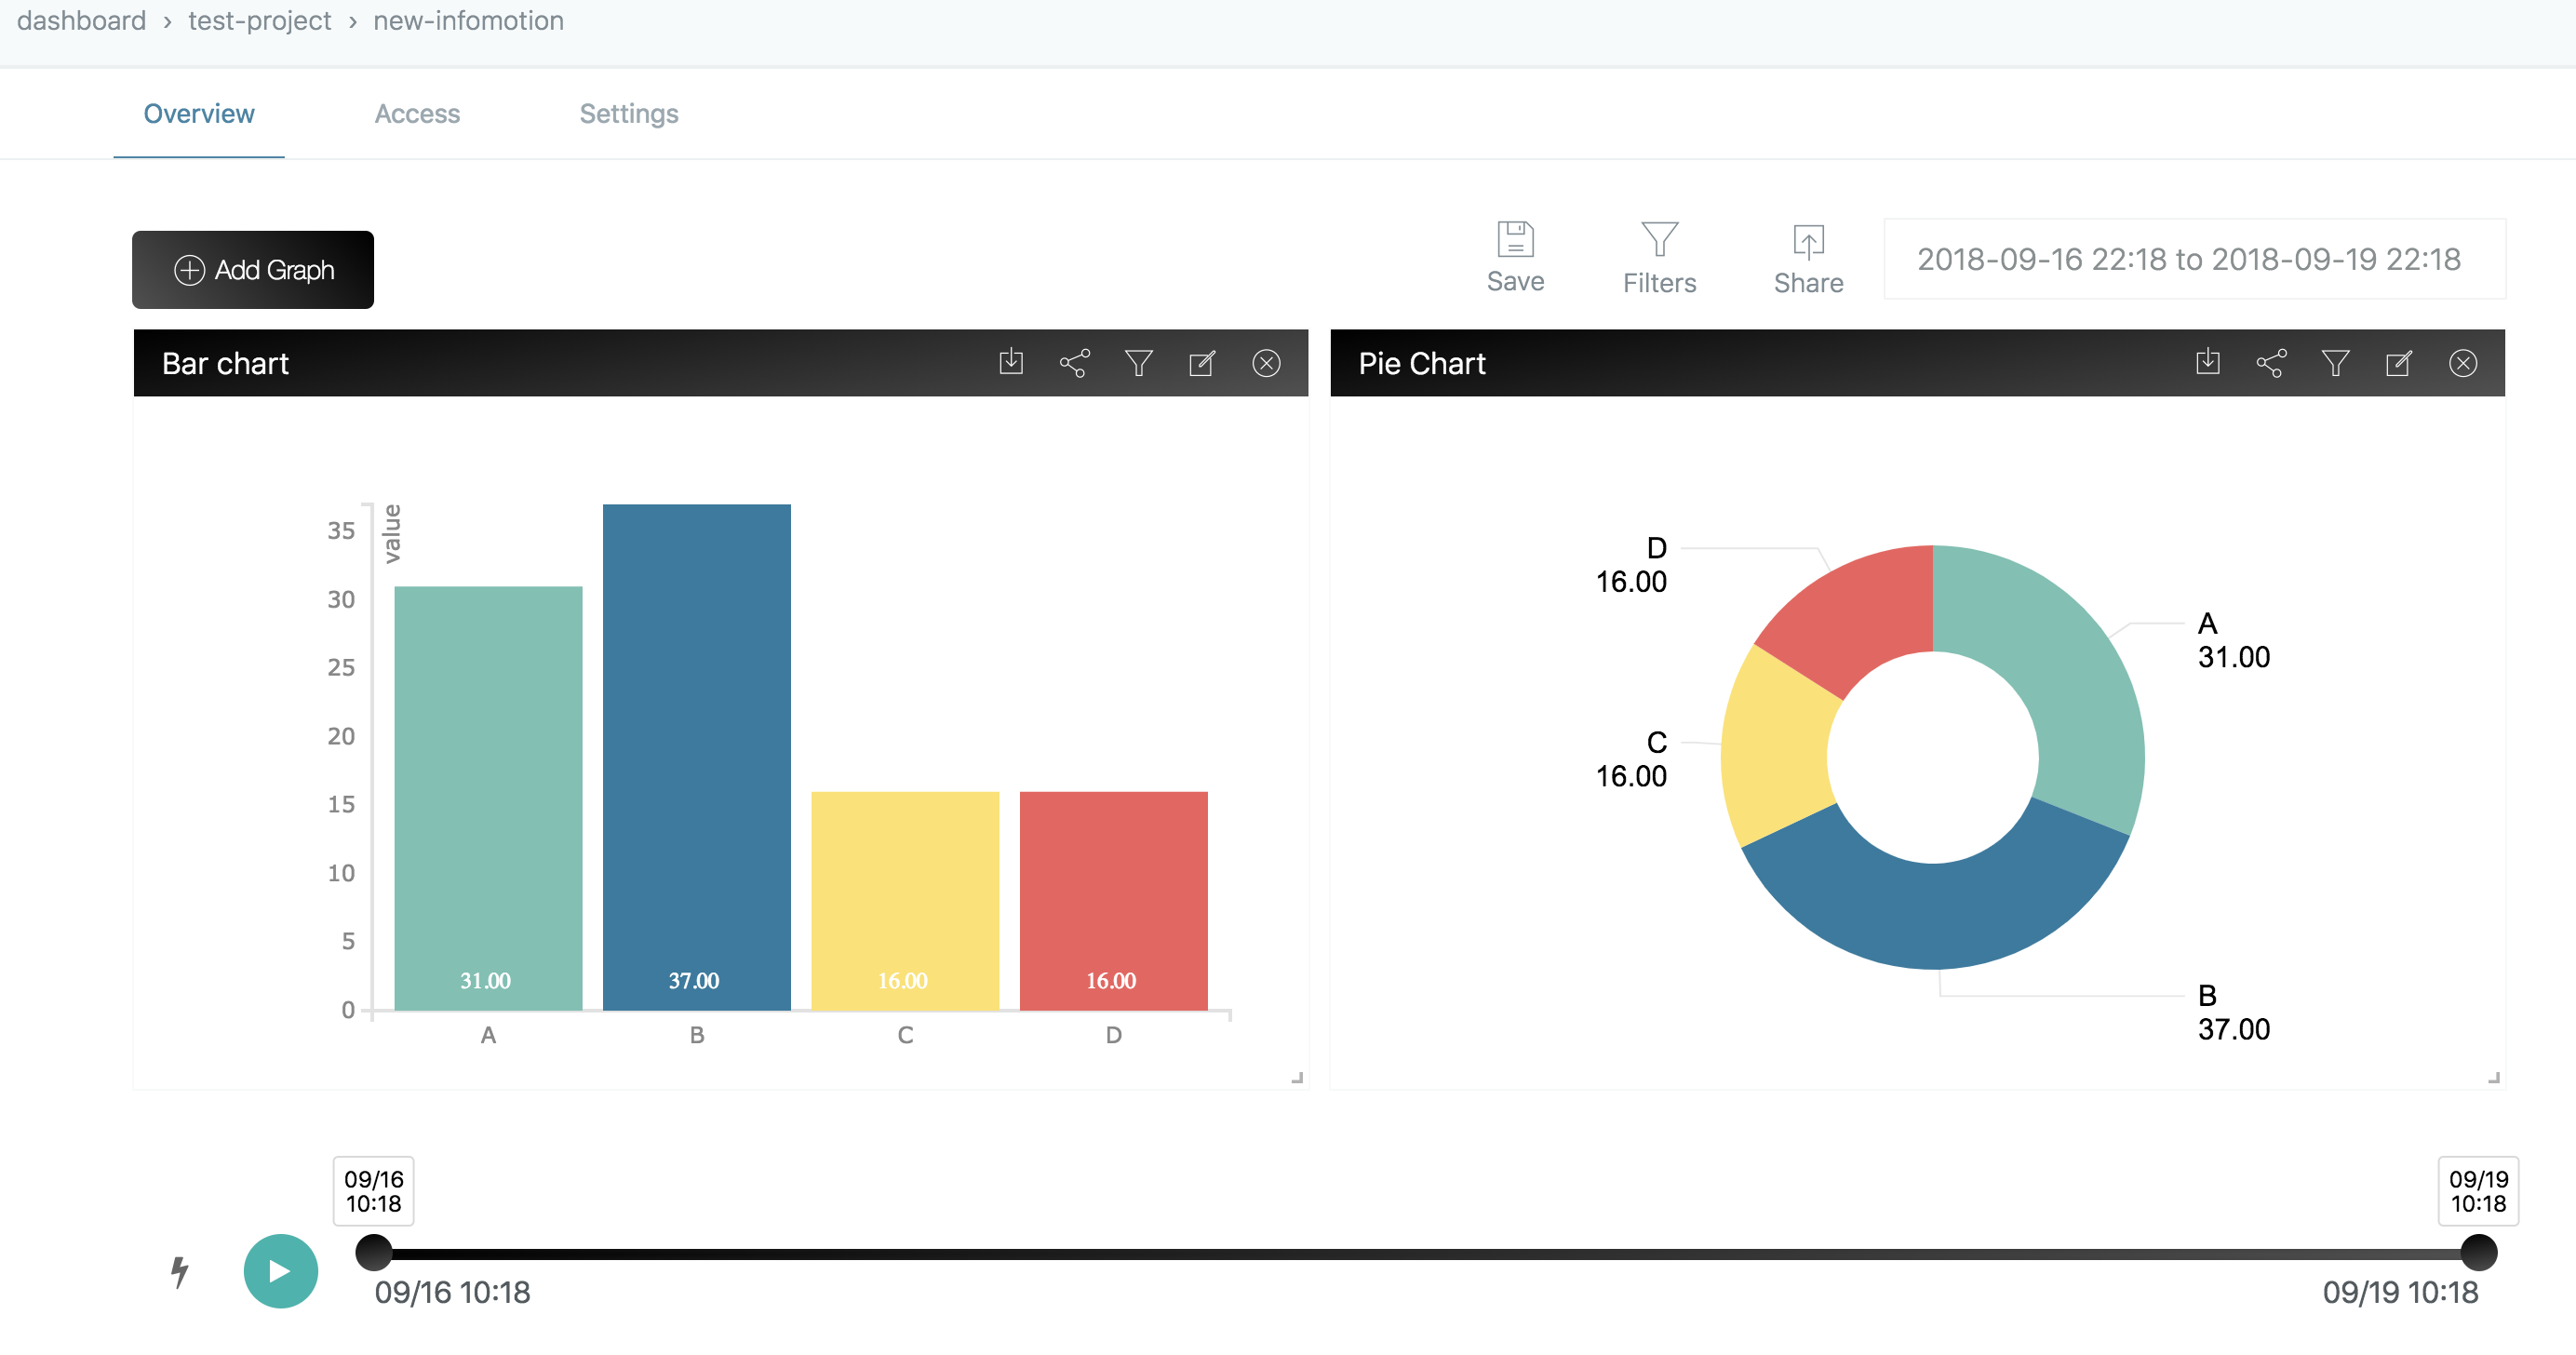Go to test-project breadcrumb link
Viewport: 2576px width, 1355px height.
tap(259, 21)
